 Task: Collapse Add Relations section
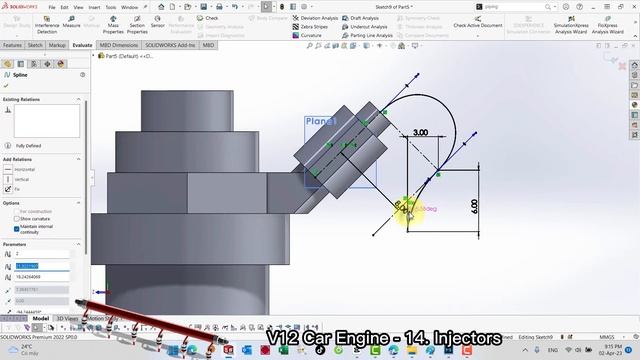78,159
